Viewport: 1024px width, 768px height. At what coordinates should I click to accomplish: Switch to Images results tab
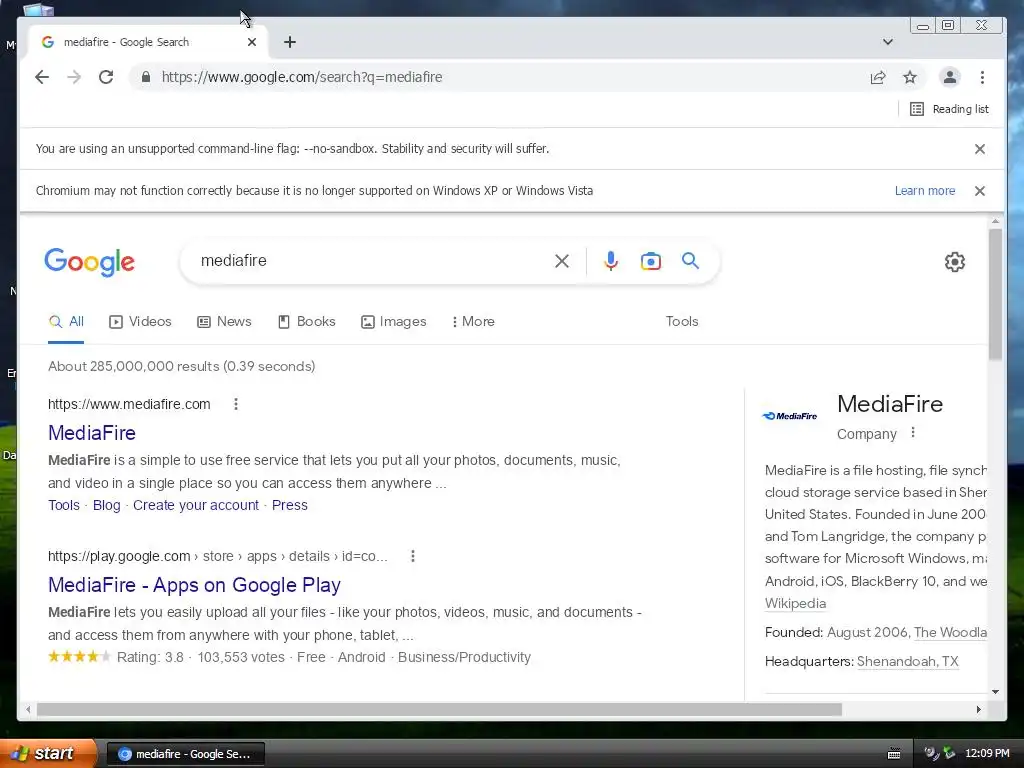pyautogui.click(x=393, y=321)
